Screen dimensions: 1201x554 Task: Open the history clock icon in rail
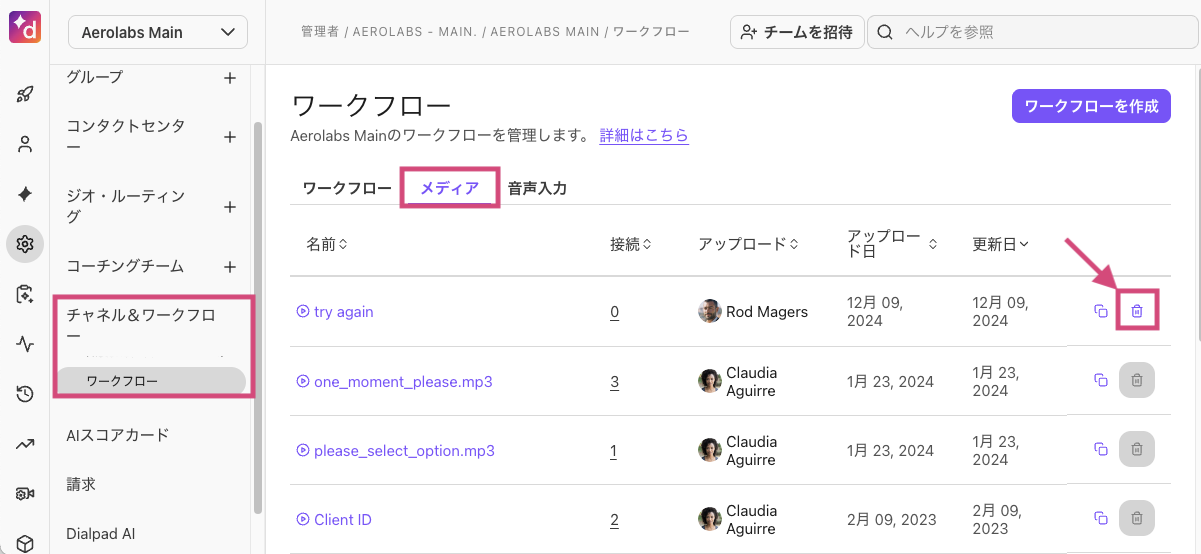point(25,394)
